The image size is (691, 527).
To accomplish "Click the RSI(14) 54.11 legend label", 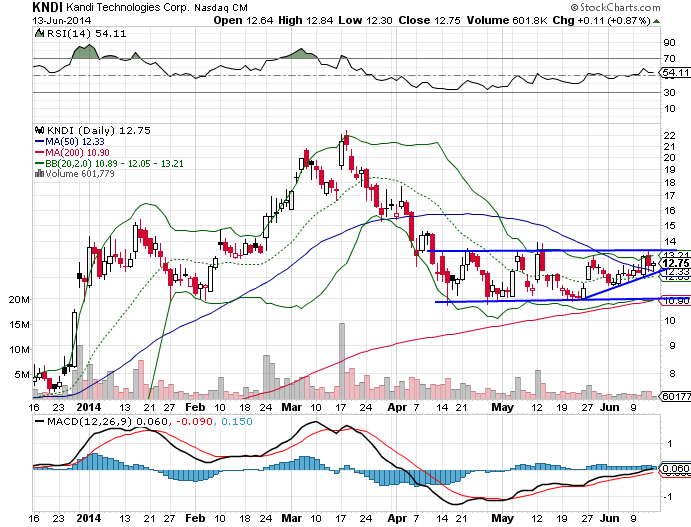I will pyautogui.click(x=86, y=33).
